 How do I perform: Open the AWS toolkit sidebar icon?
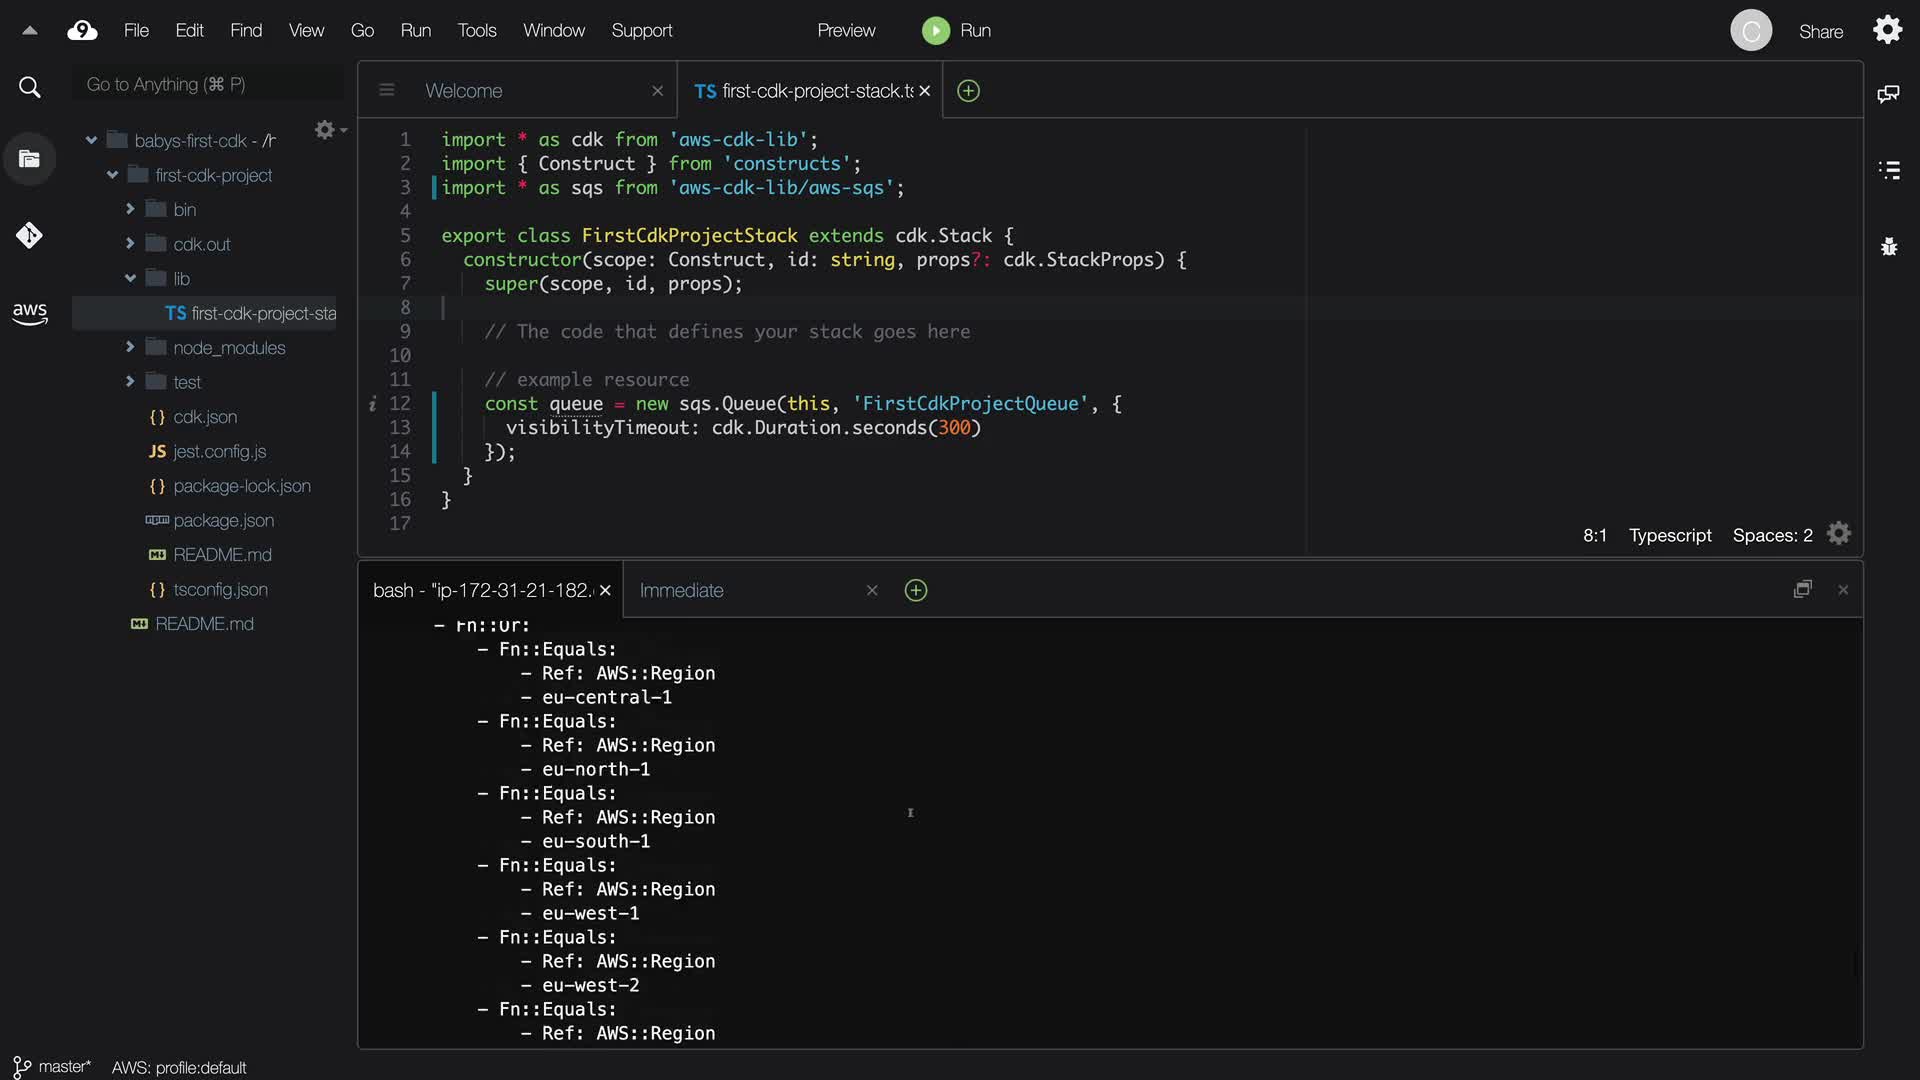click(30, 313)
